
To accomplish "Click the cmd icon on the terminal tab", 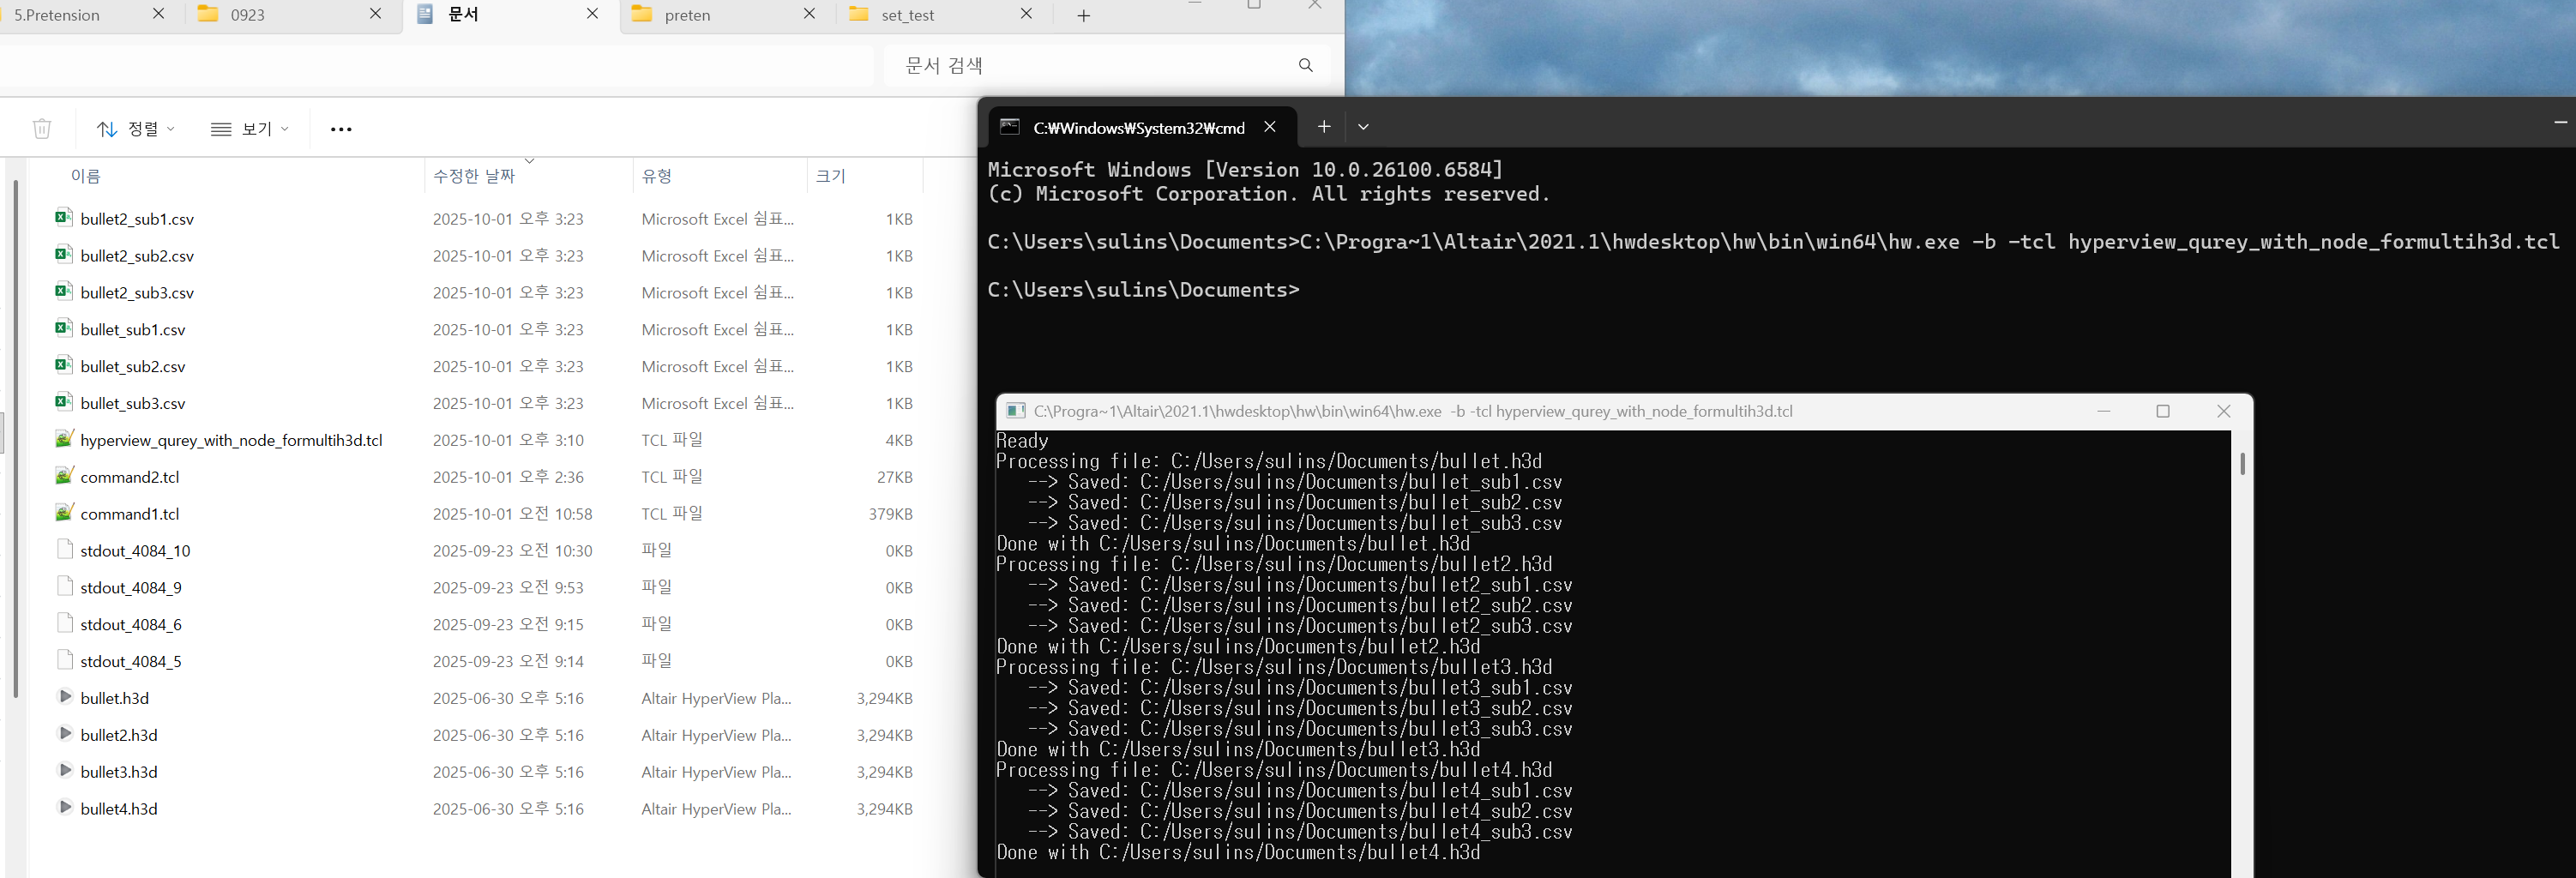I will (x=1010, y=127).
